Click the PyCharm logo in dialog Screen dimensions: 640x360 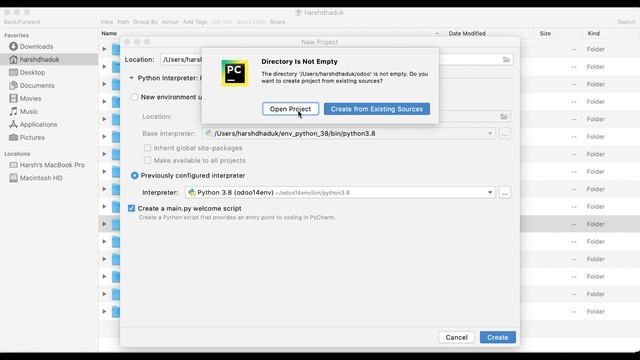click(235, 73)
